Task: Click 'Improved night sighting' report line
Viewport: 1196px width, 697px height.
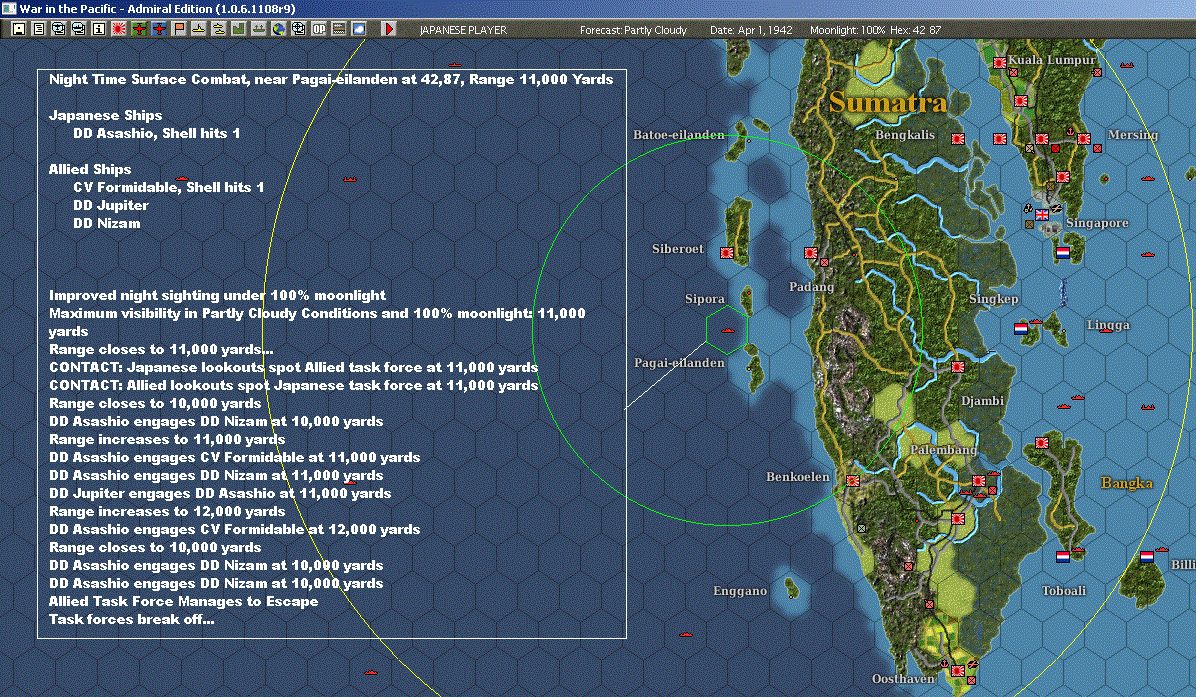Action: (217, 295)
